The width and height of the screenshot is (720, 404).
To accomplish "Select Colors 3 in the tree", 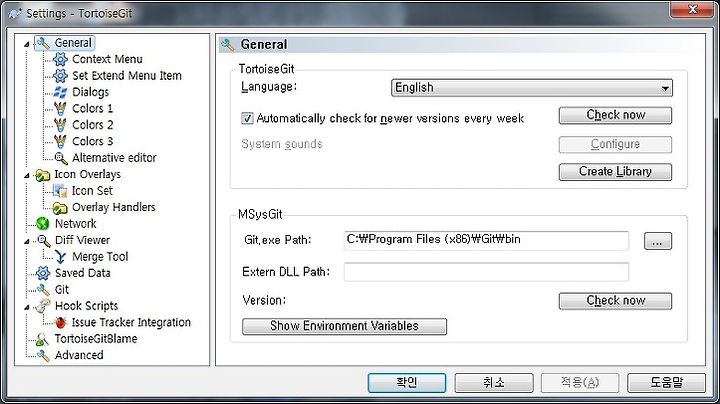I will [92, 141].
